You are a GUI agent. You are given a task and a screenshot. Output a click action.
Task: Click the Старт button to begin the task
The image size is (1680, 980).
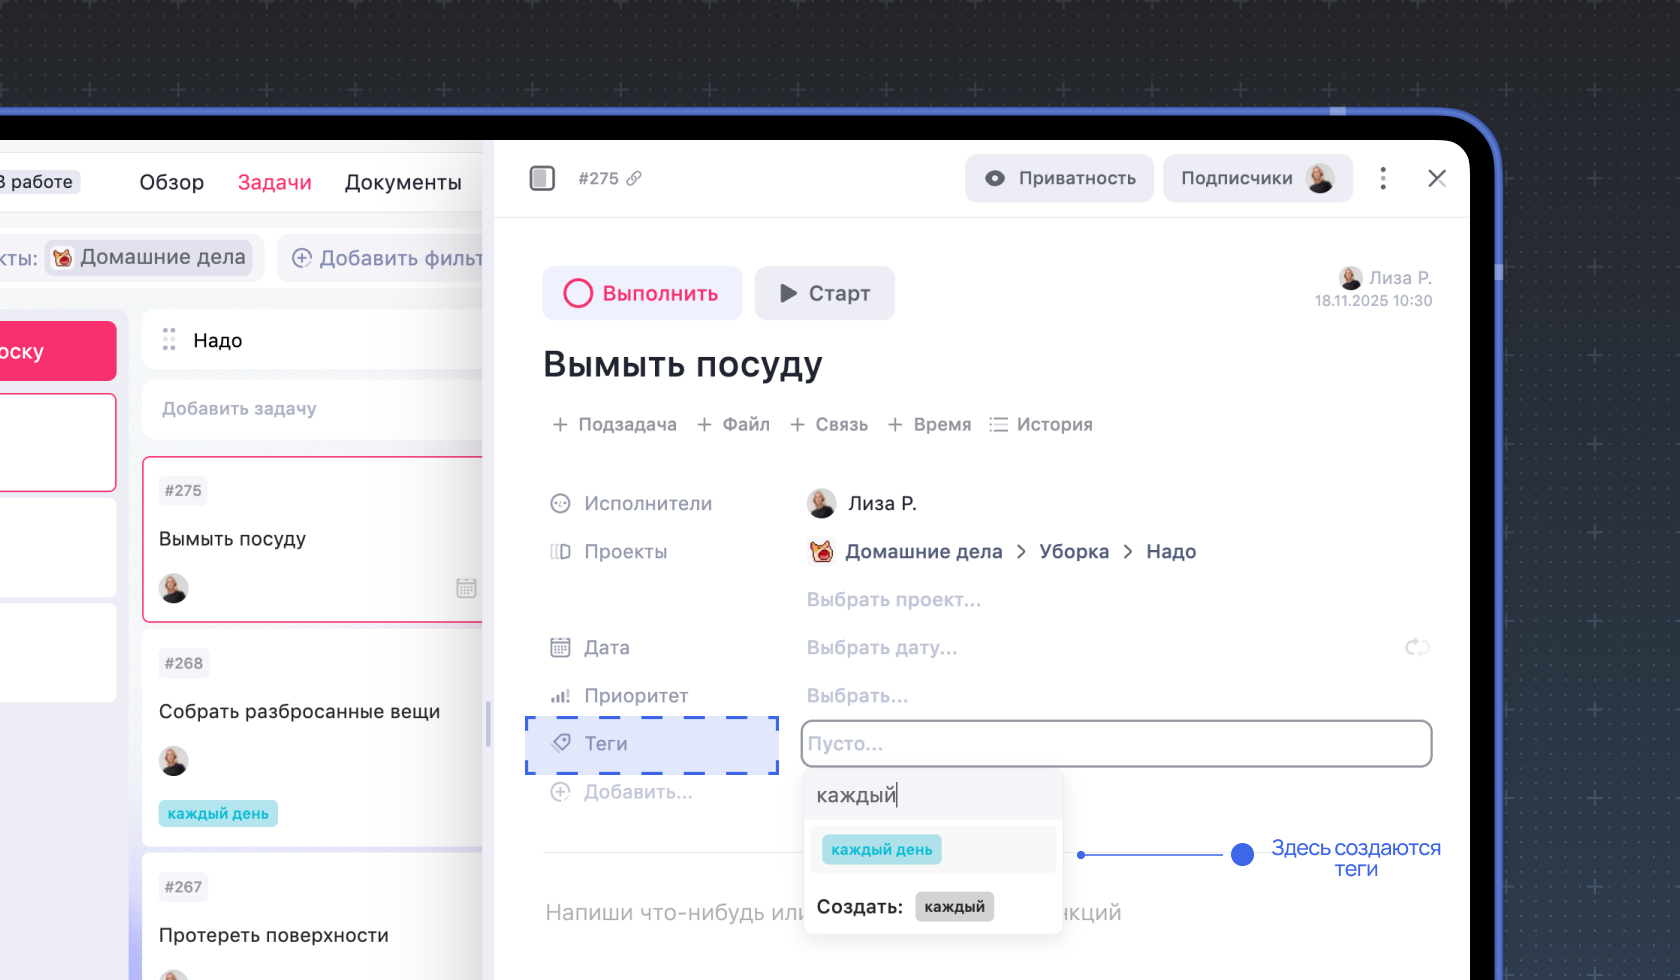point(824,293)
